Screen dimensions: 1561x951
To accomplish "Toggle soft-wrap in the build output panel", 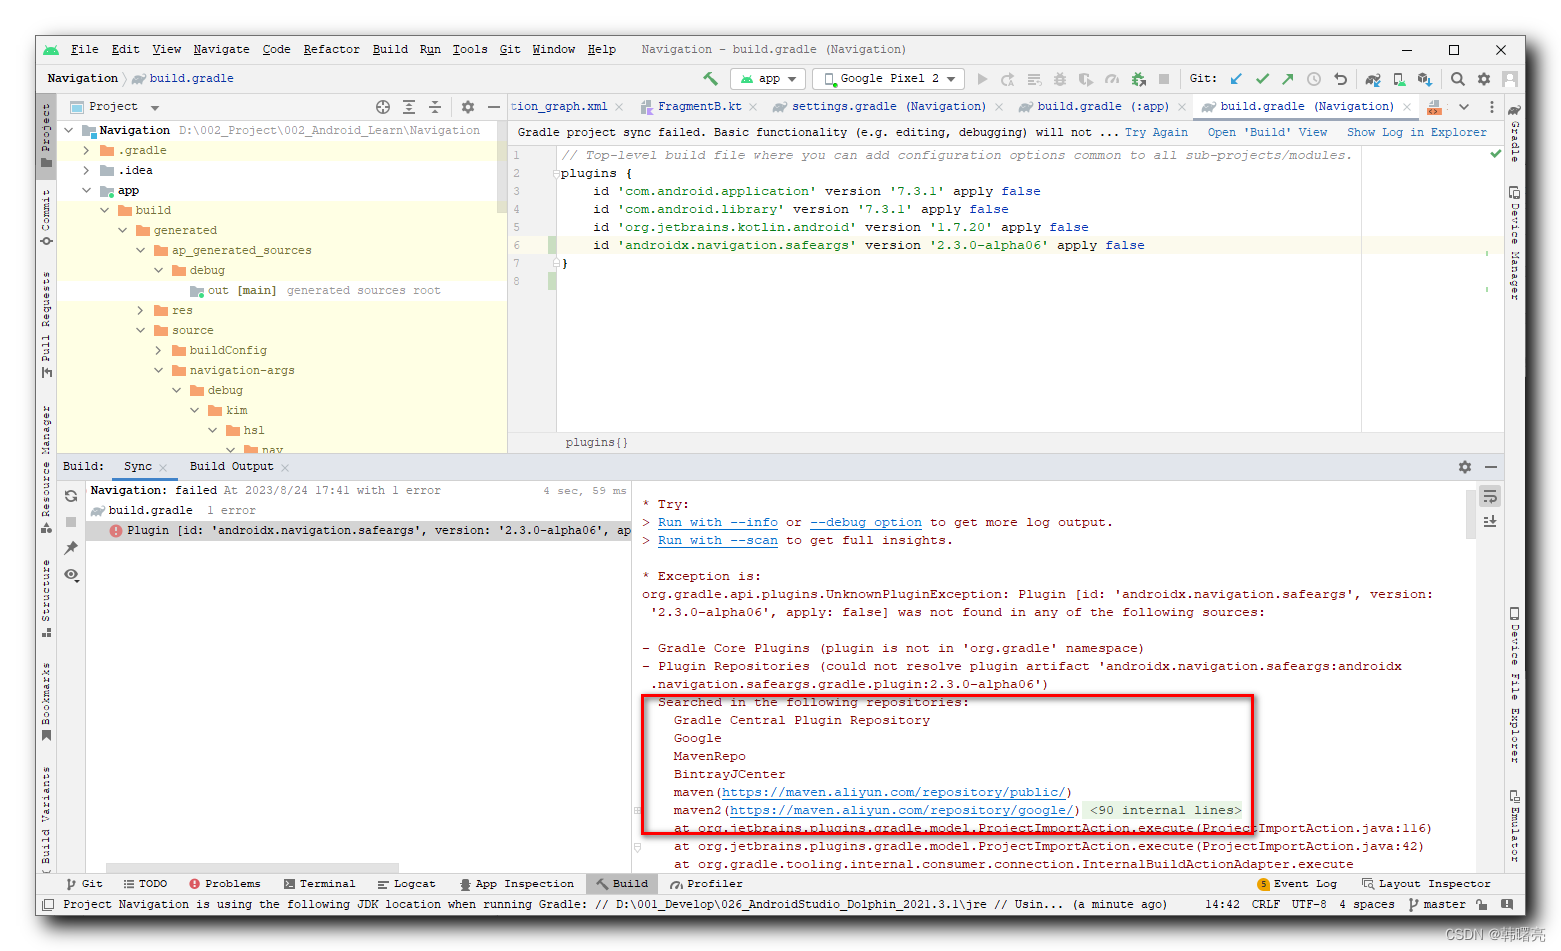I will [x=1490, y=495].
